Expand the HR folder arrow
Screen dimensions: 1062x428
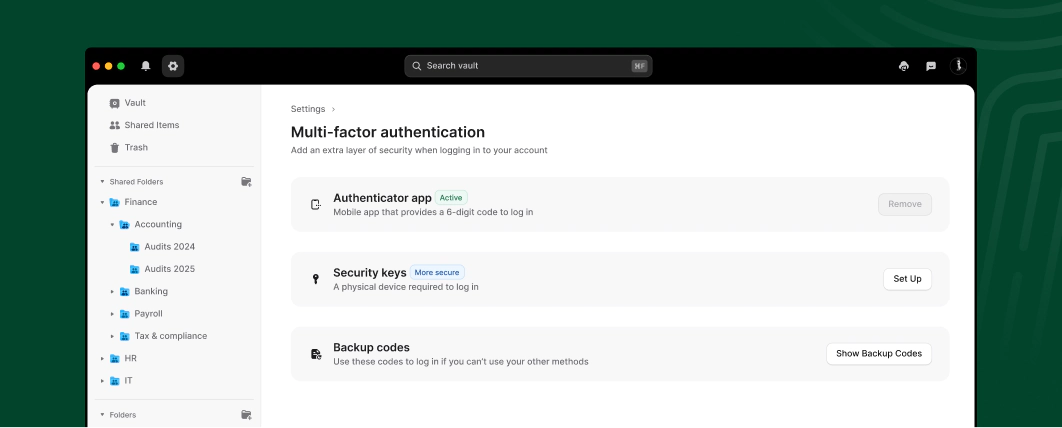102,359
